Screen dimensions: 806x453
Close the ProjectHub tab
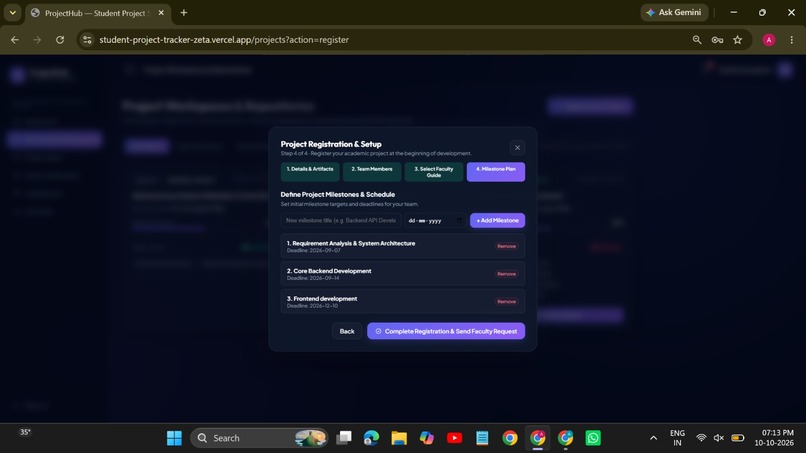[161, 13]
